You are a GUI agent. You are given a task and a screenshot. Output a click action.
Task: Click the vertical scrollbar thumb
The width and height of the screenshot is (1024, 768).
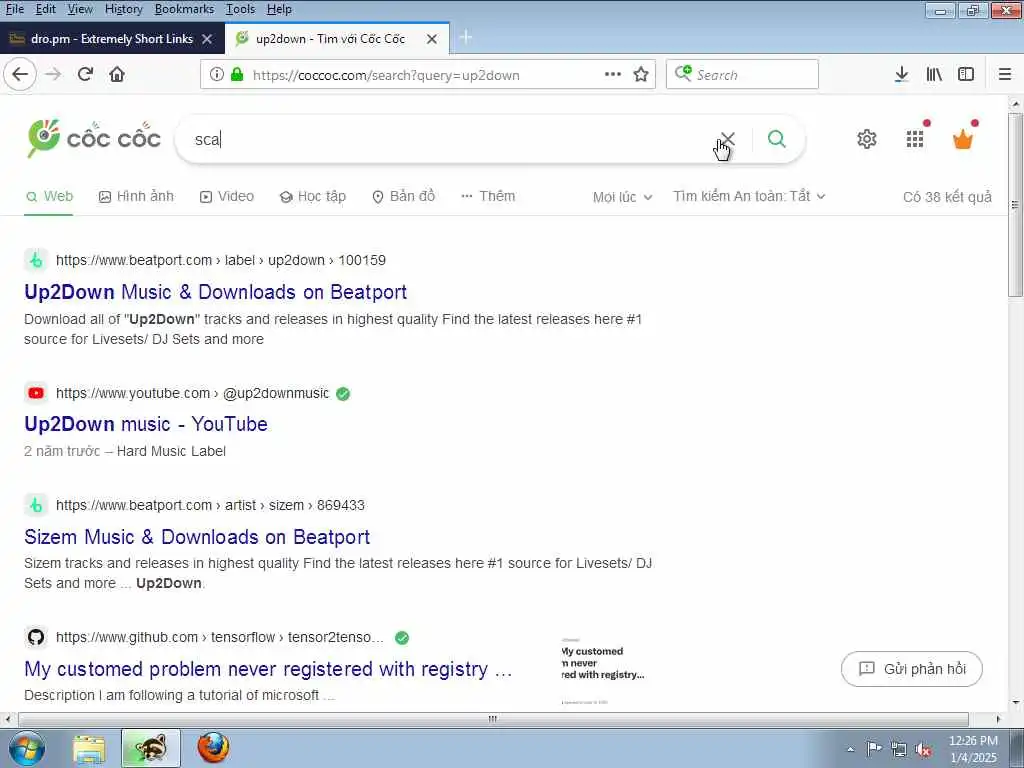point(1016,204)
